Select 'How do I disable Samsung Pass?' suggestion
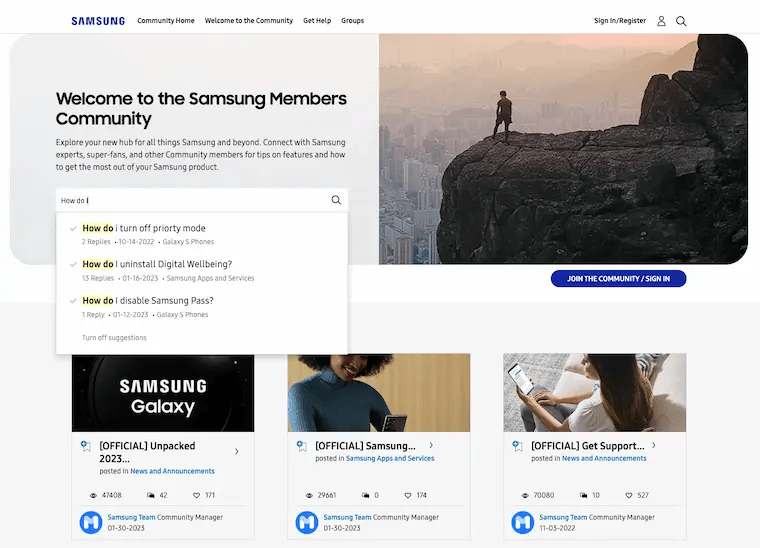The height and width of the screenshot is (548, 760). pos(148,300)
